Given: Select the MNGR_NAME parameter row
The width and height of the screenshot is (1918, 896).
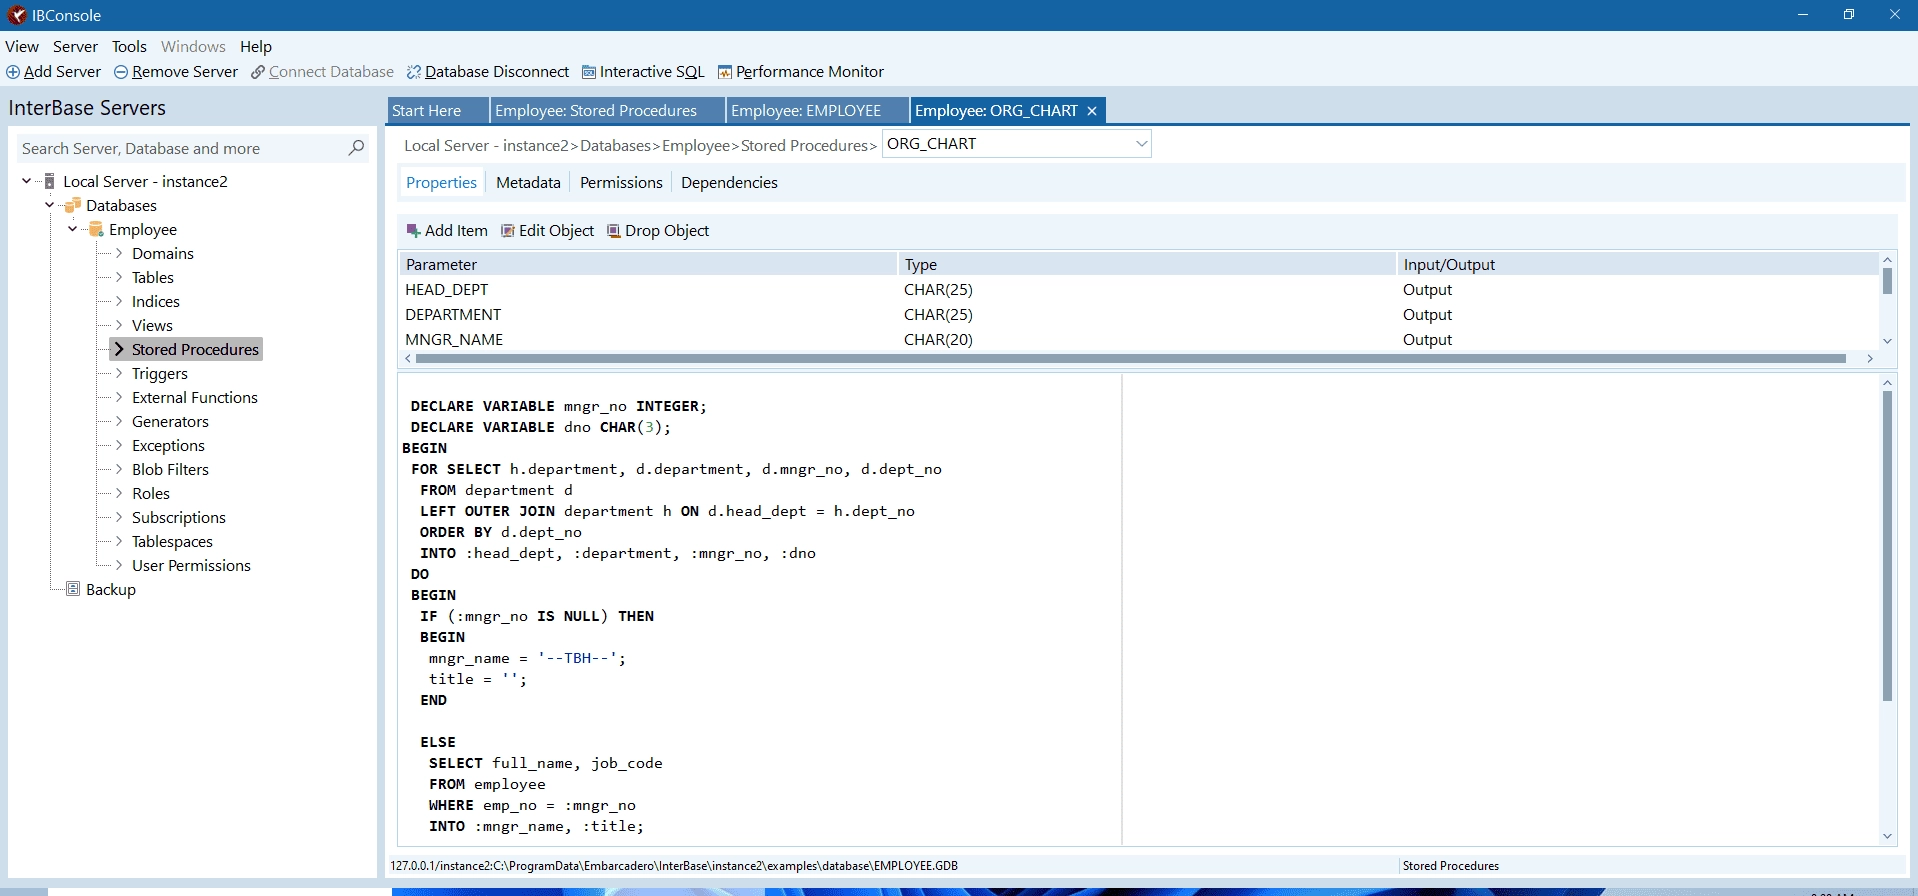Looking at the screenshot, I should point(1138,340).
